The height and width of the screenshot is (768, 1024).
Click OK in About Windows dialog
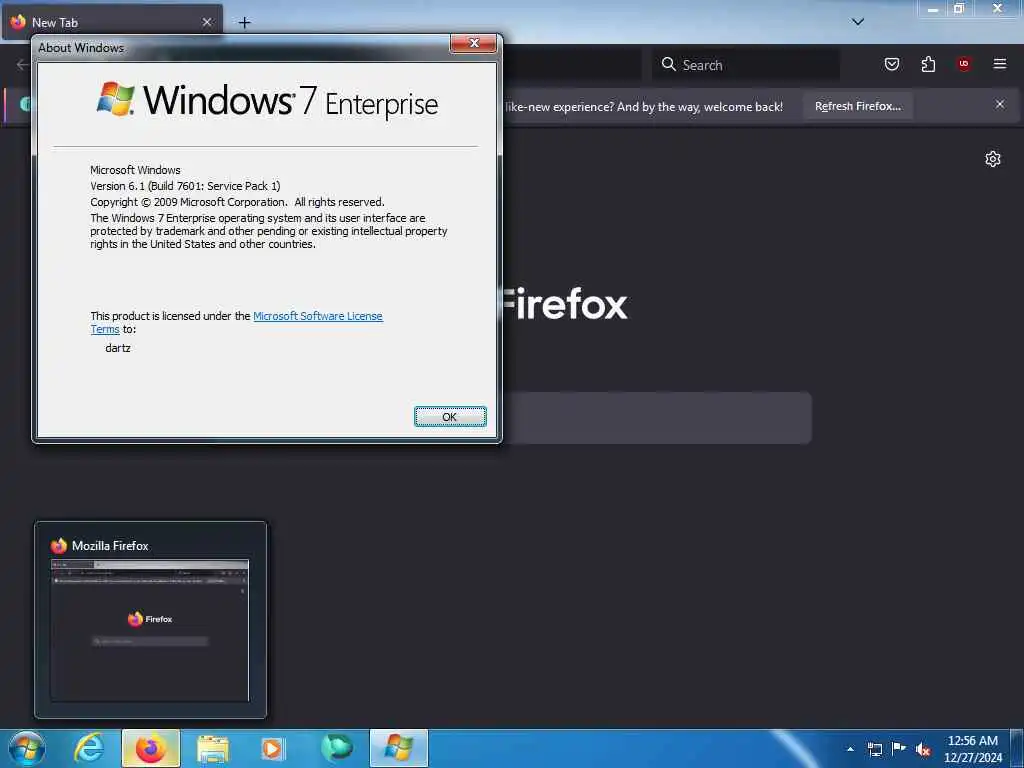450,417
